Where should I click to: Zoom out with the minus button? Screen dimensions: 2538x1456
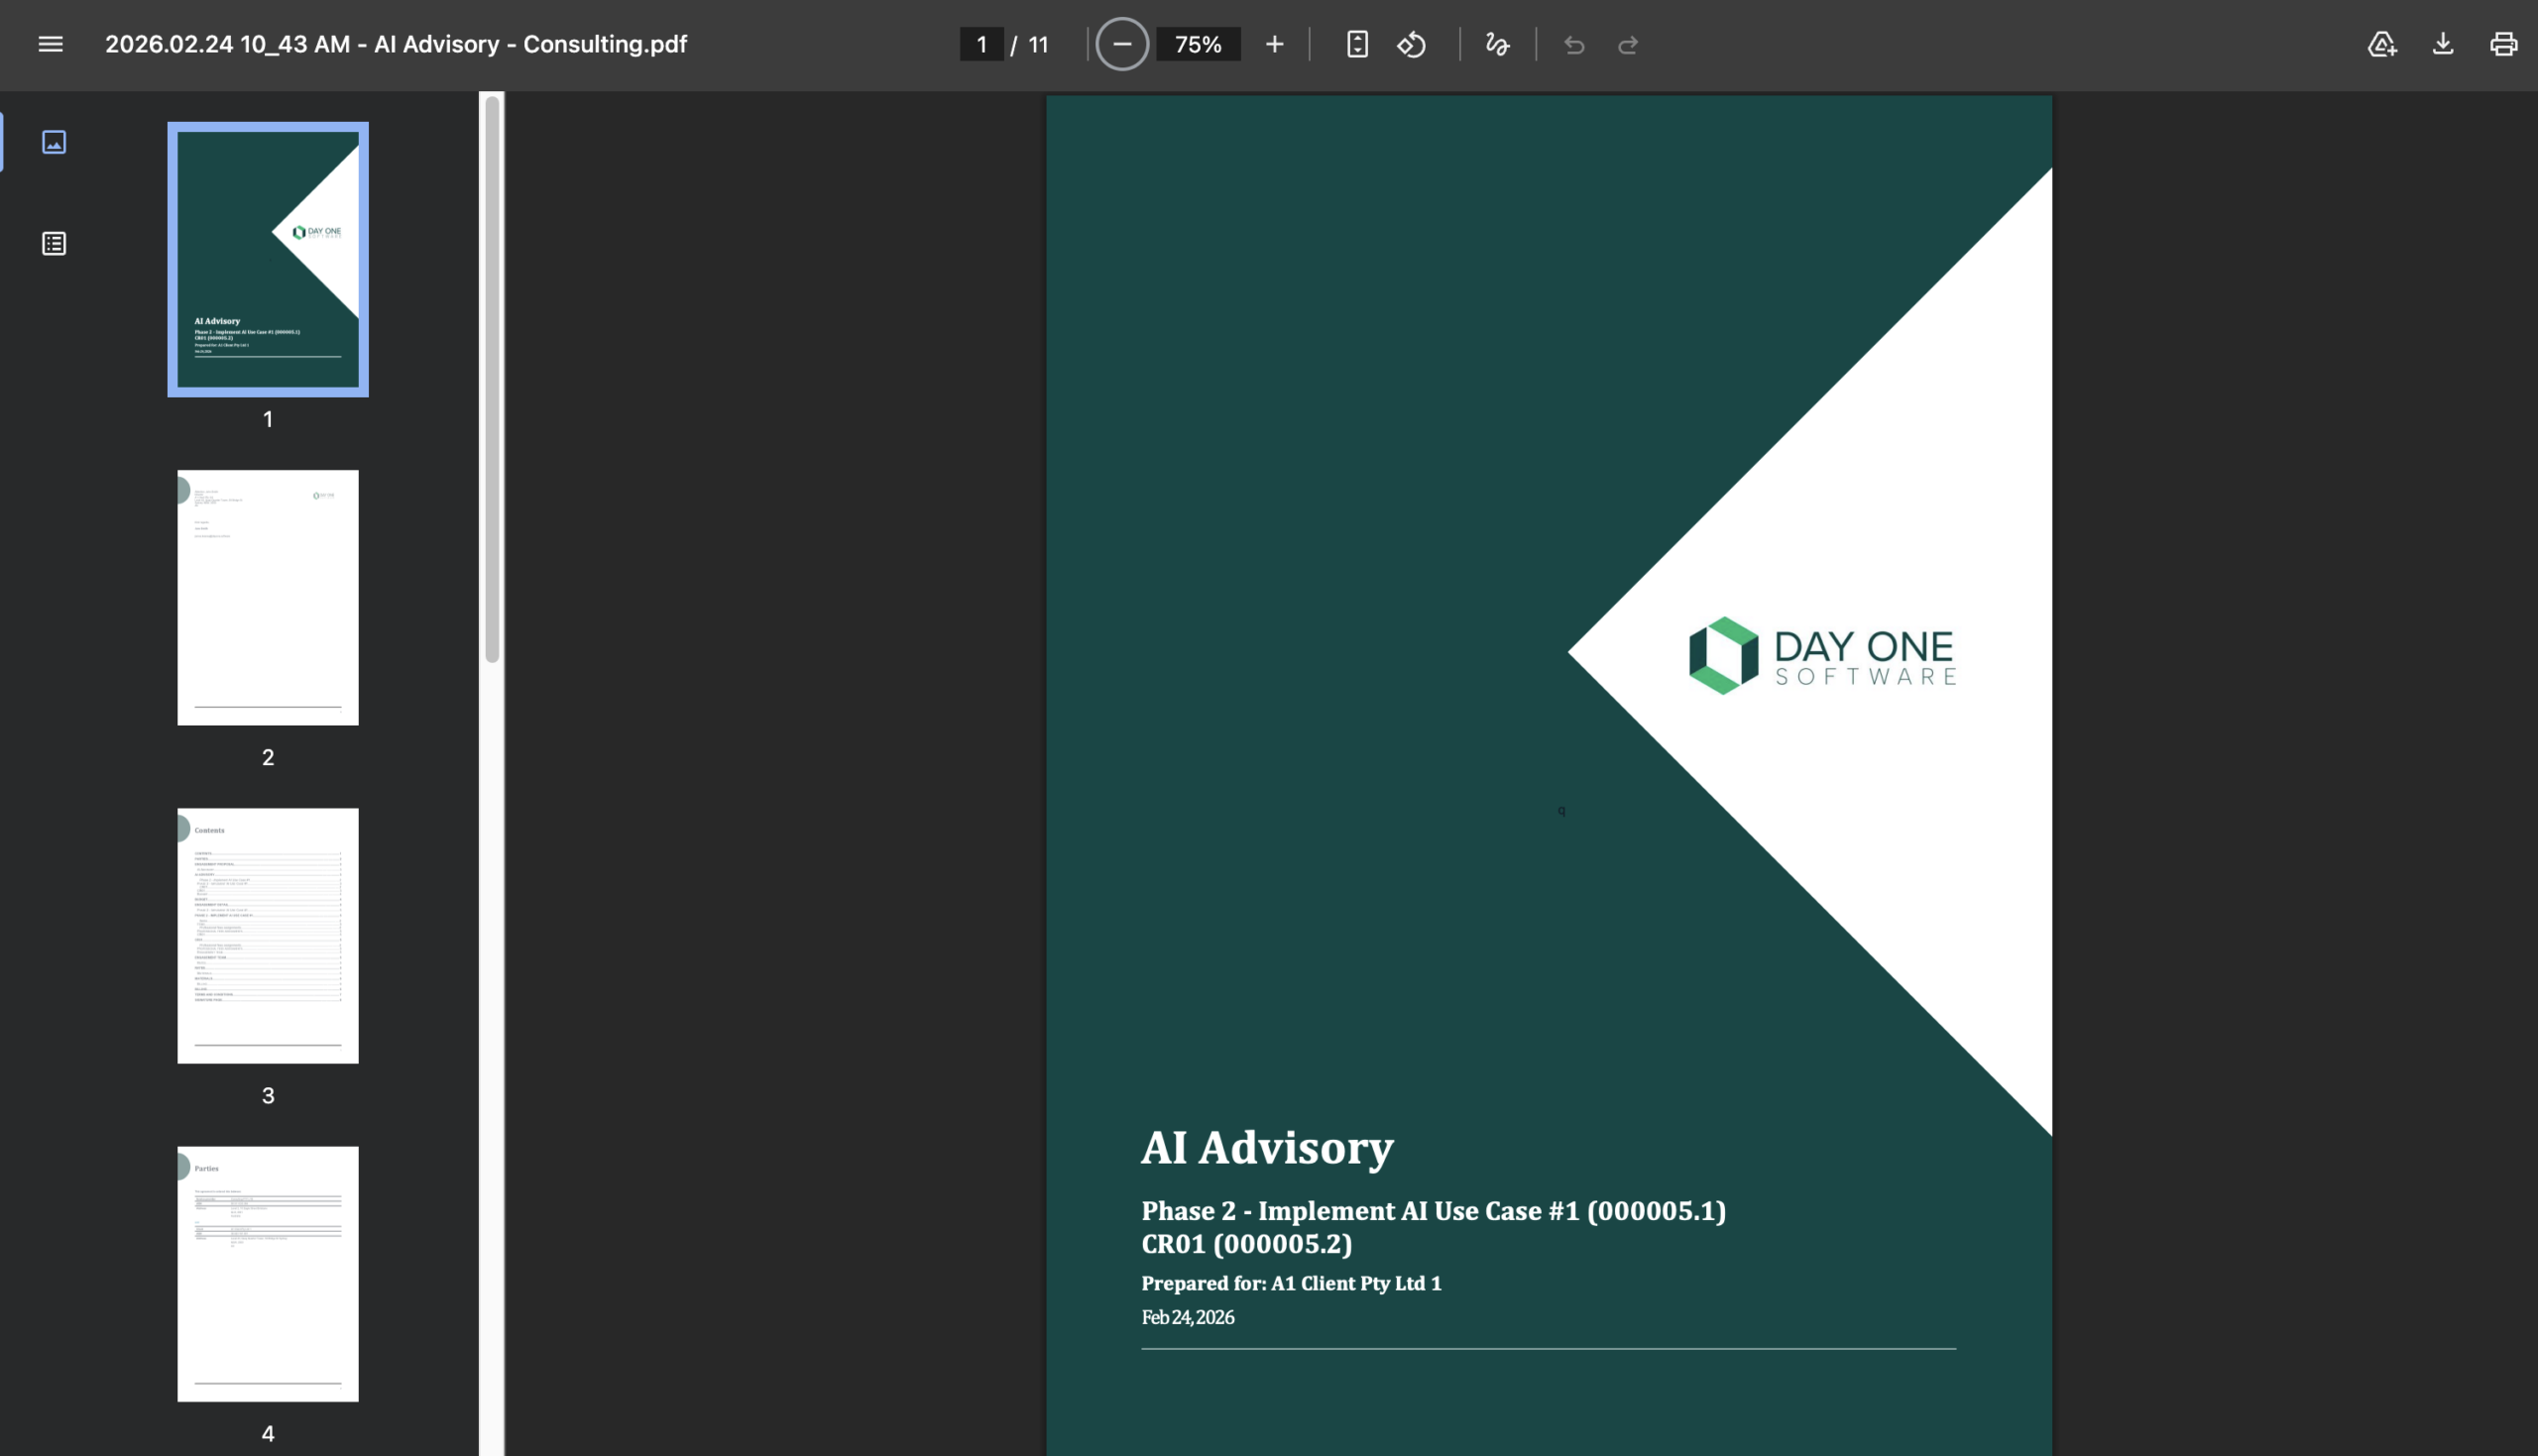click(x=1122, y=44)
